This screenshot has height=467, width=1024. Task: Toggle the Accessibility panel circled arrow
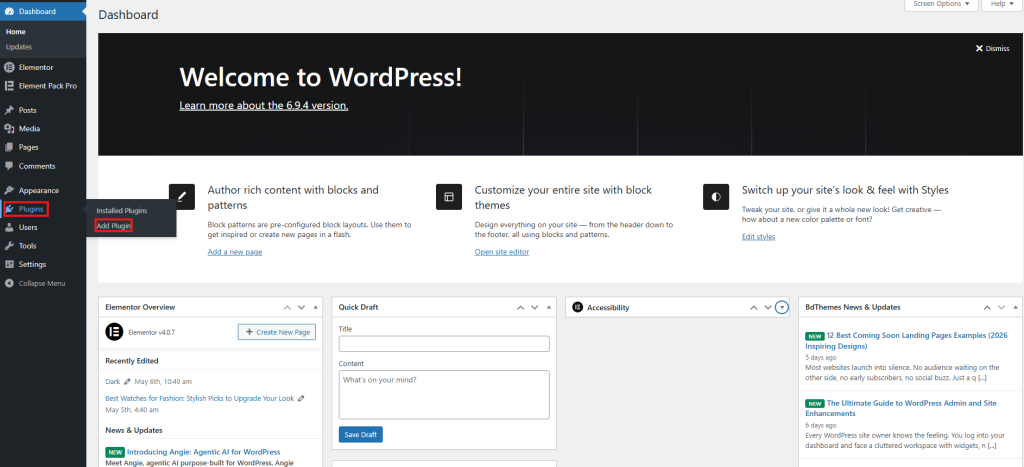(782, 307)
